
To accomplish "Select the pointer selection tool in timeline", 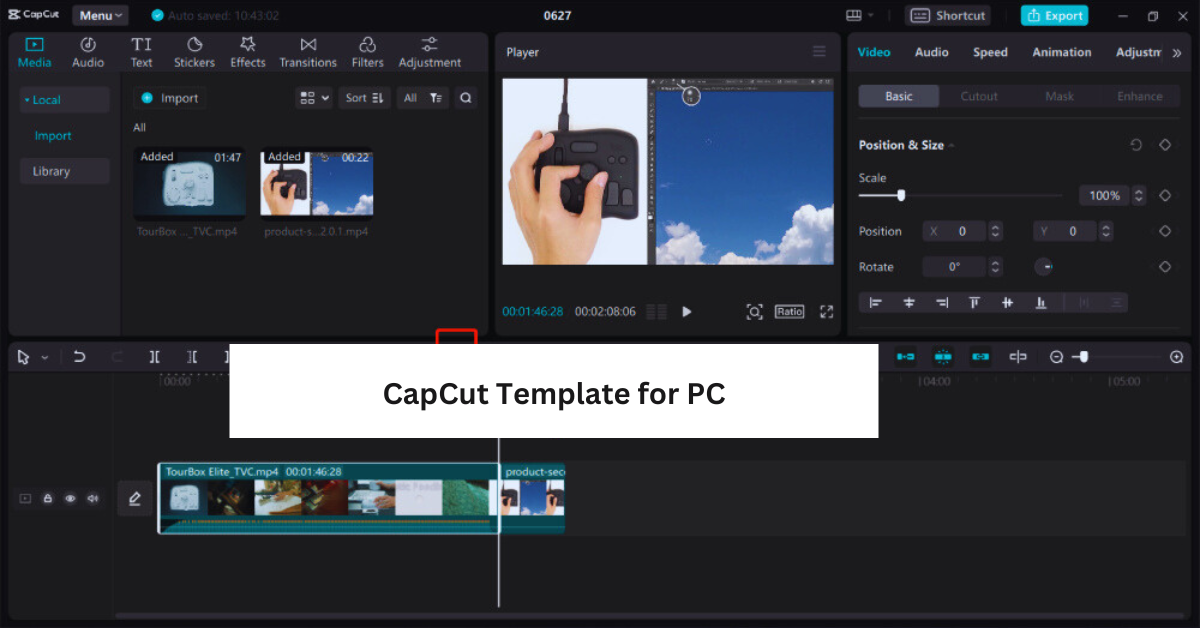I will [x=24, y=357].
